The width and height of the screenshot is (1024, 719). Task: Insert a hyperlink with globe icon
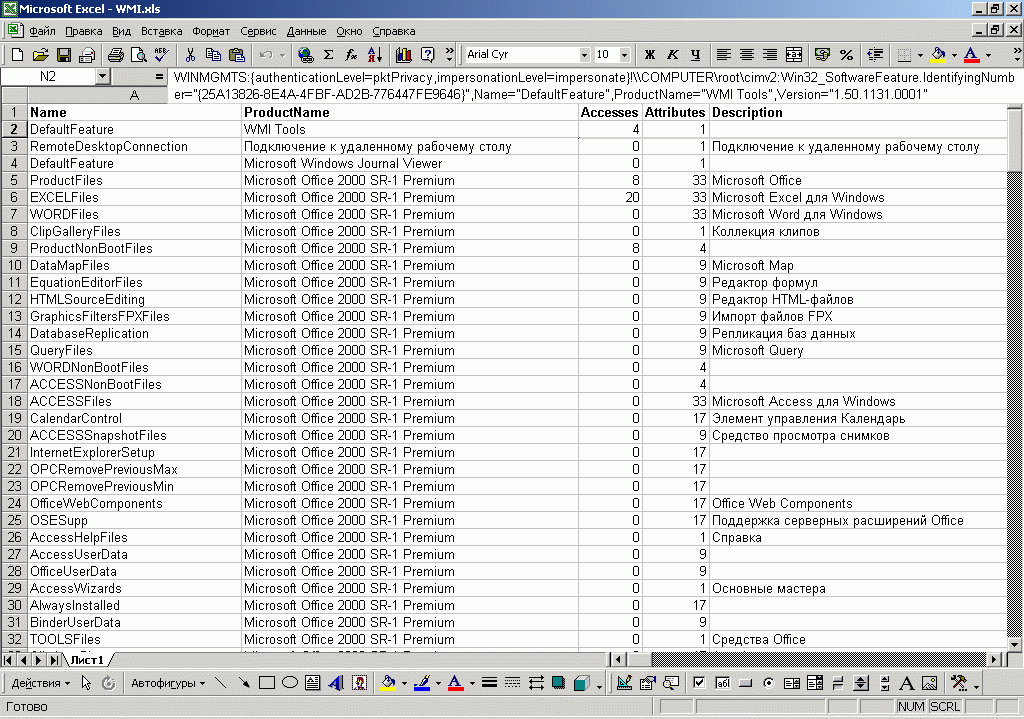click(305, 55)
